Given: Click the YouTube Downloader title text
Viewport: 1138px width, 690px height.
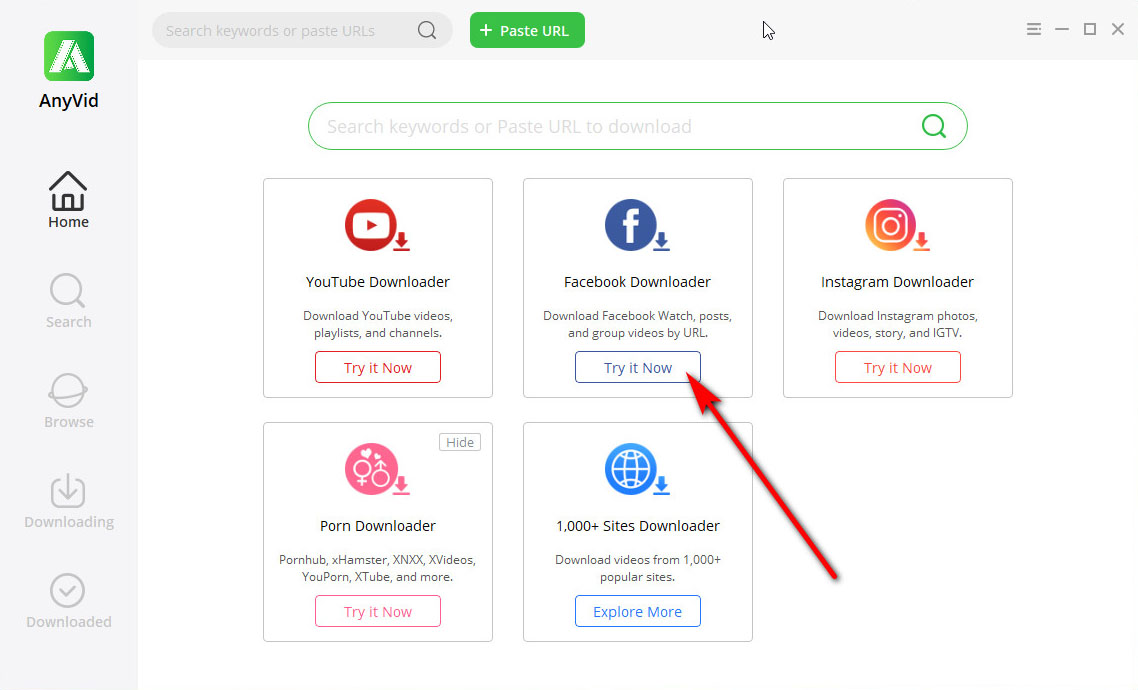Looking at the screenshot, I should pos(377,282).
